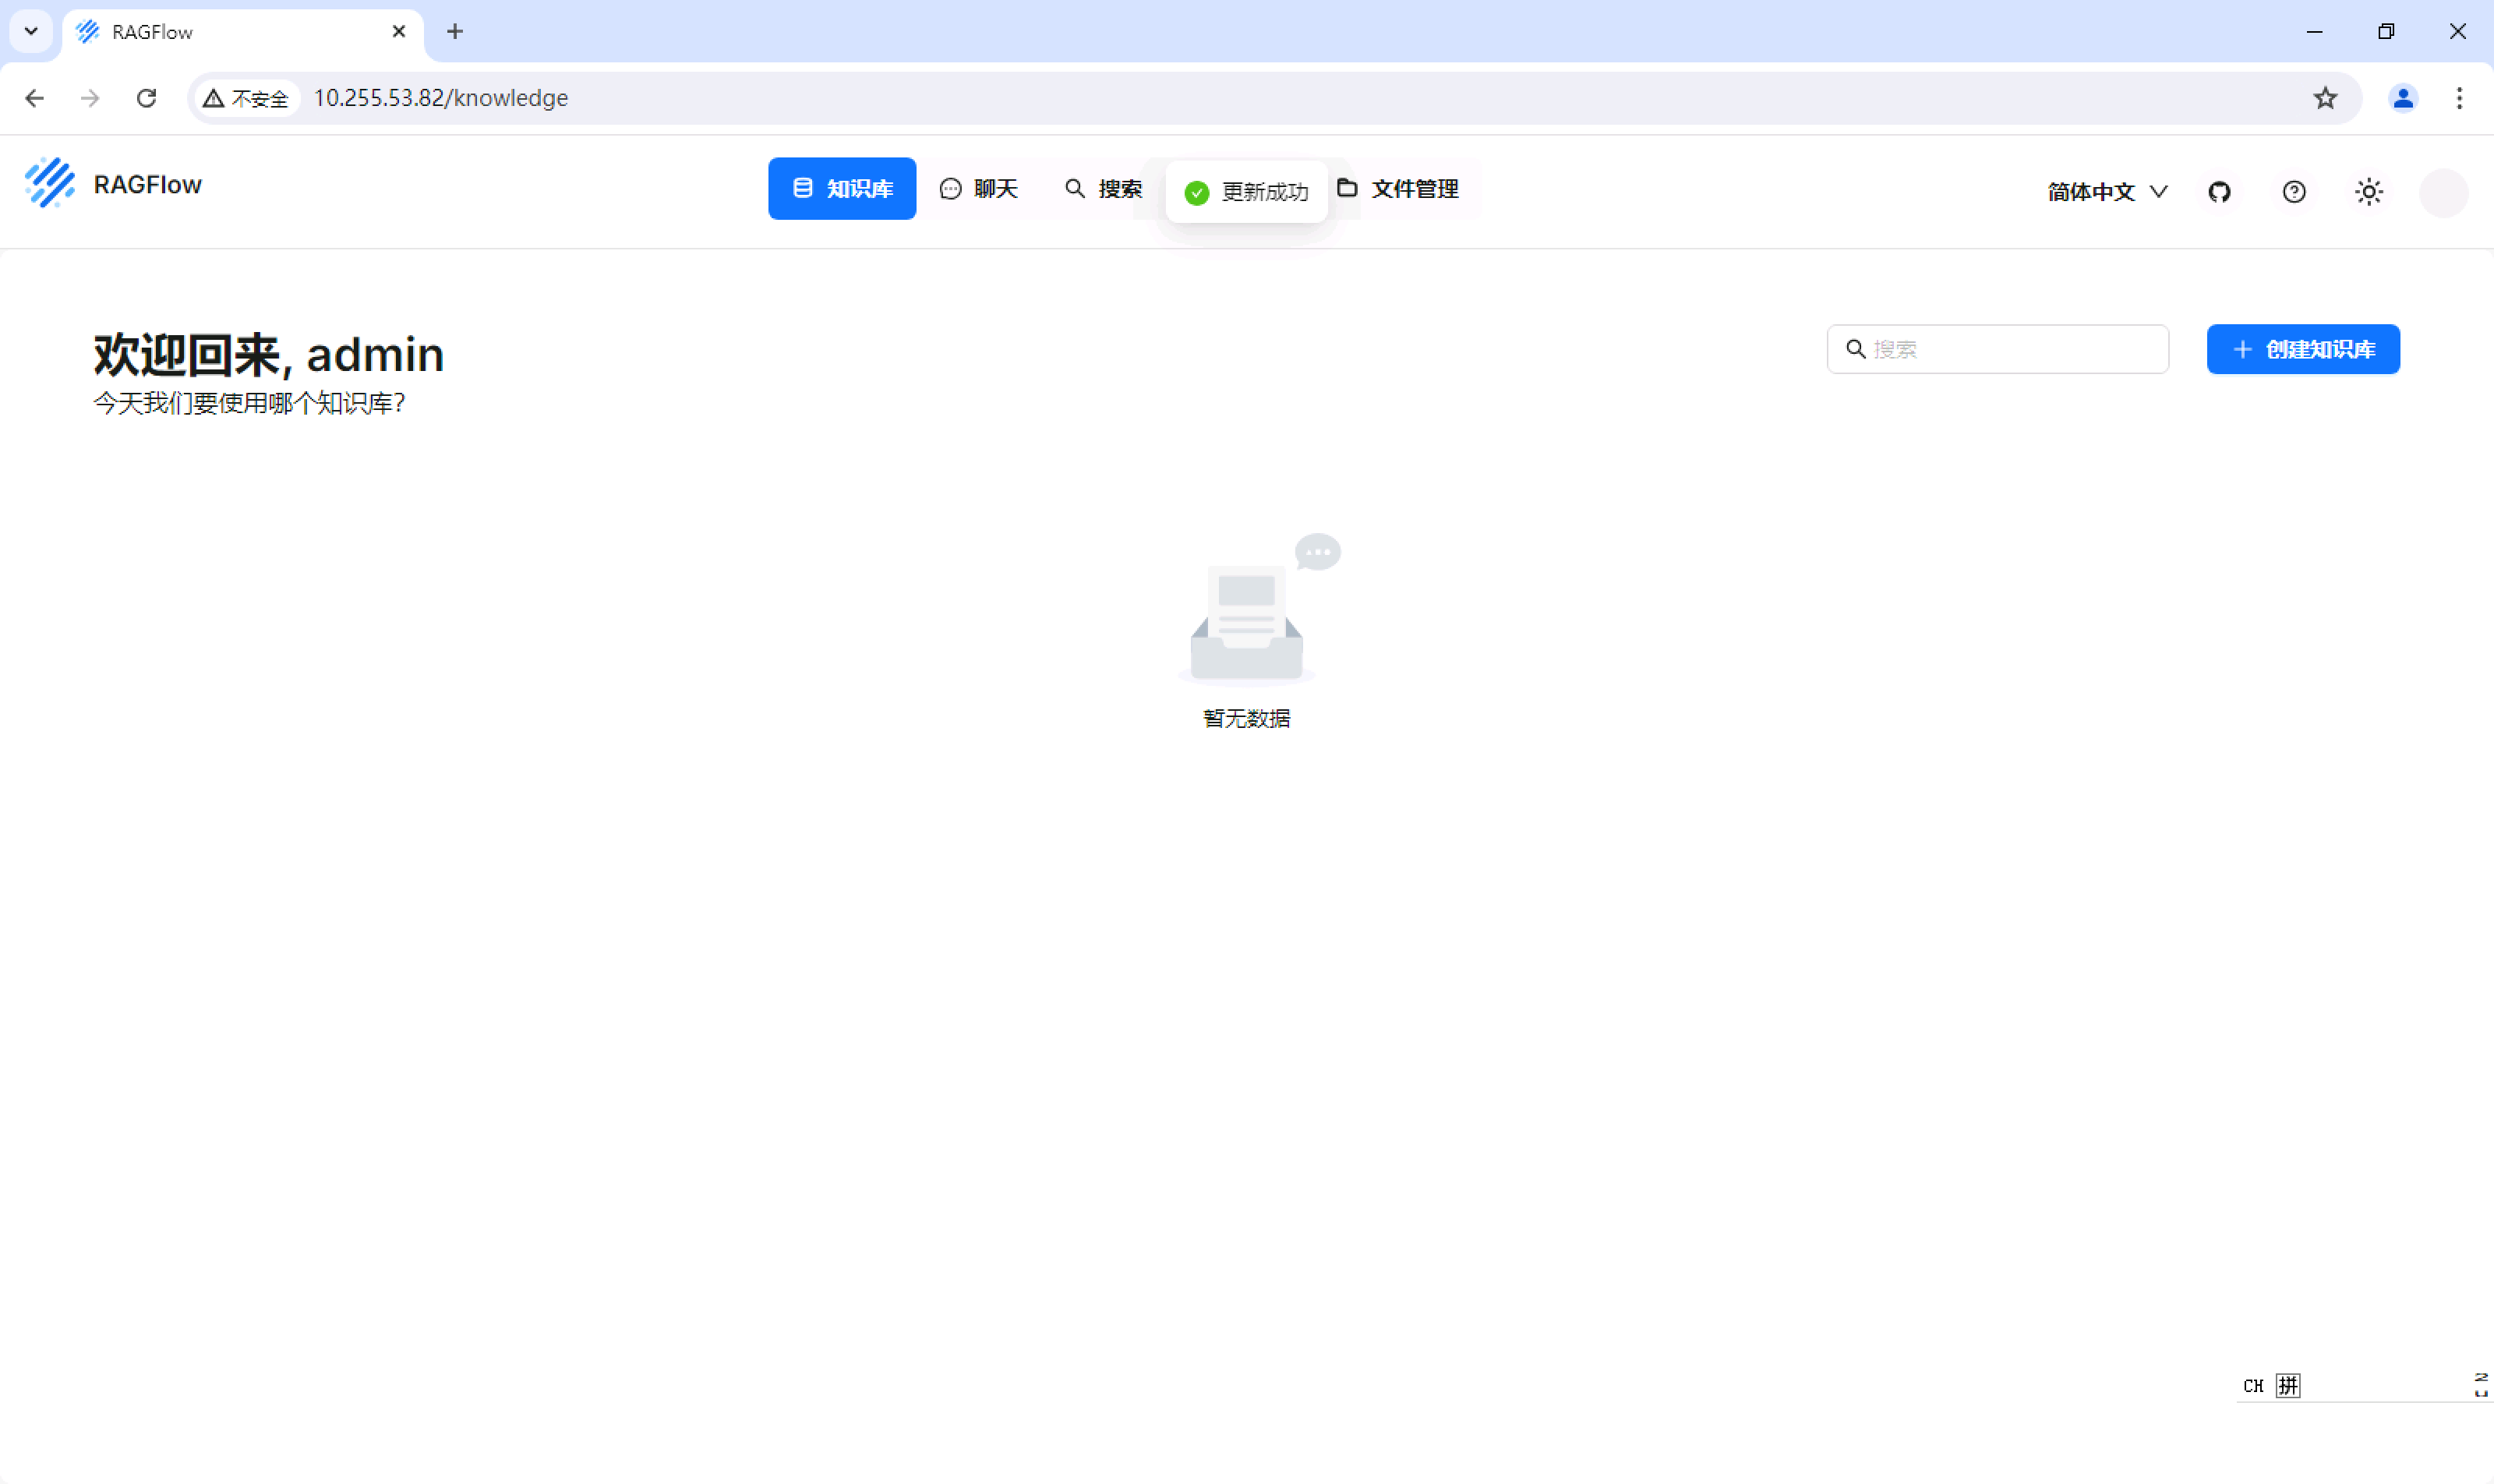This screenshot has width=2494, height=1484.
Task: Click the RAGFlow logo icon
Action: [50, 183]
